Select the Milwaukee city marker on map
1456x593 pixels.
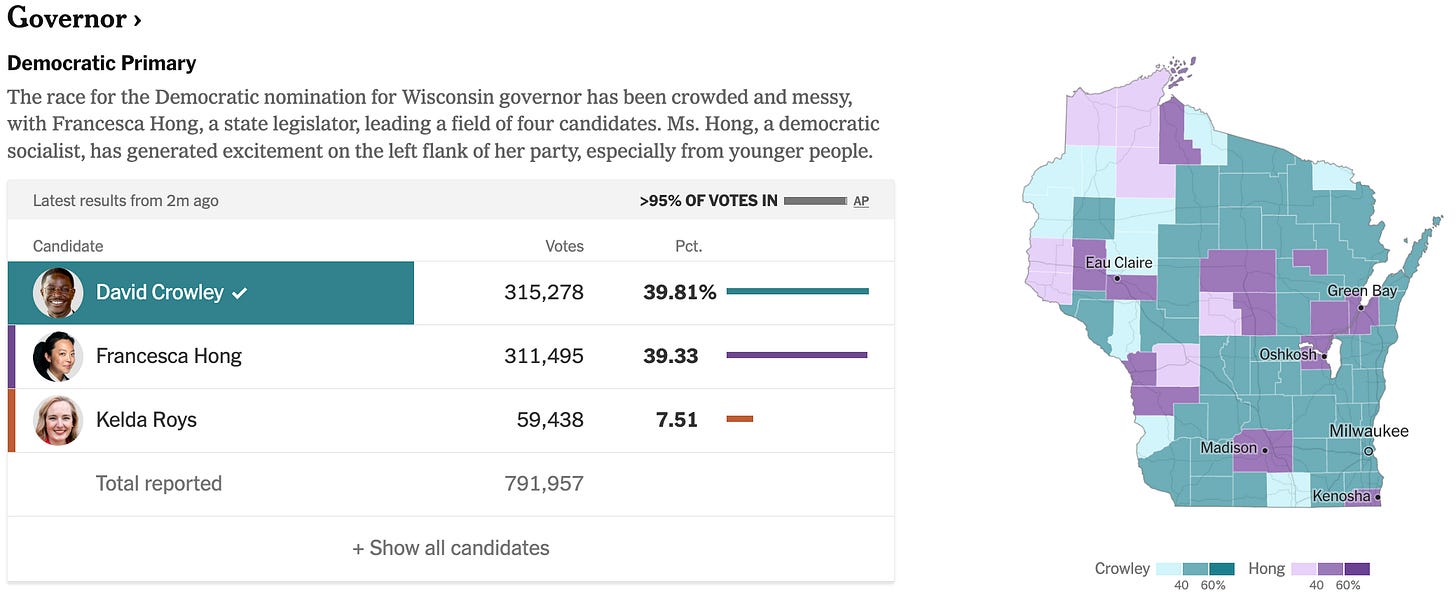[1369, 452]
